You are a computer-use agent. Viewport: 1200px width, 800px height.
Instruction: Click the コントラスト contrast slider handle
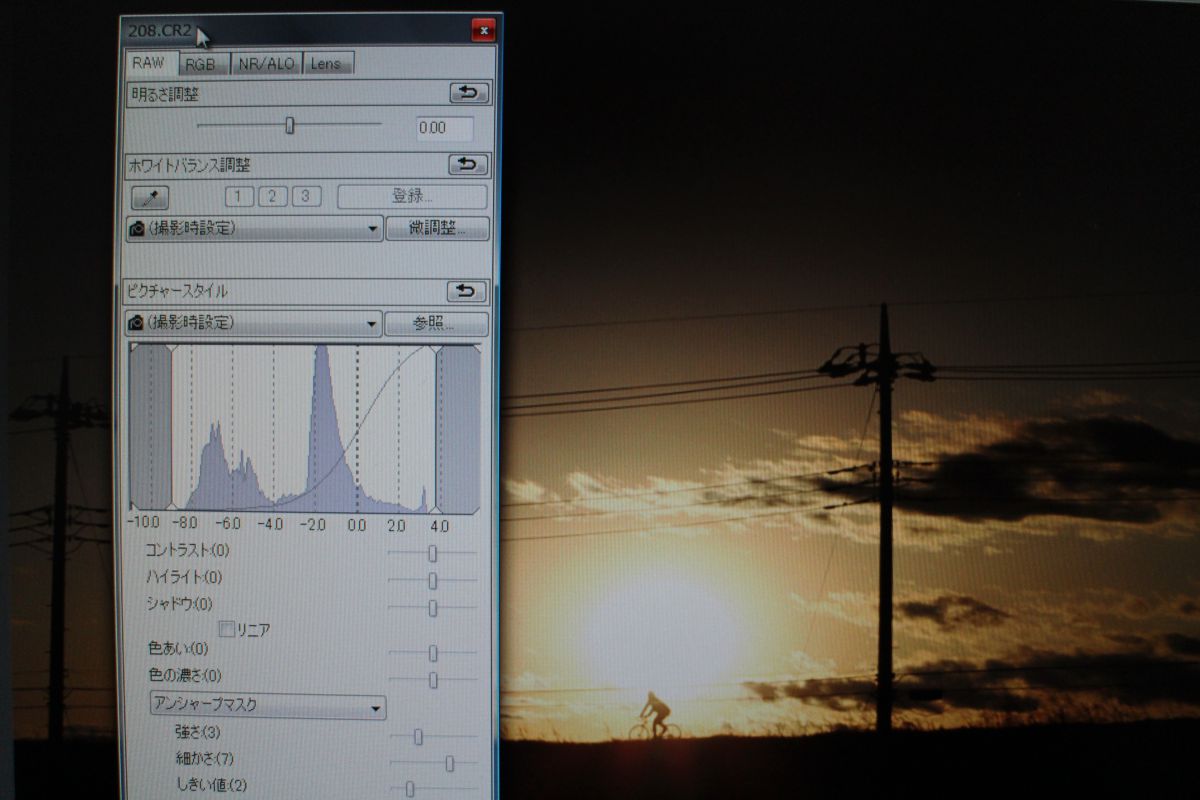pyautogui.click(x=433, y=553)
